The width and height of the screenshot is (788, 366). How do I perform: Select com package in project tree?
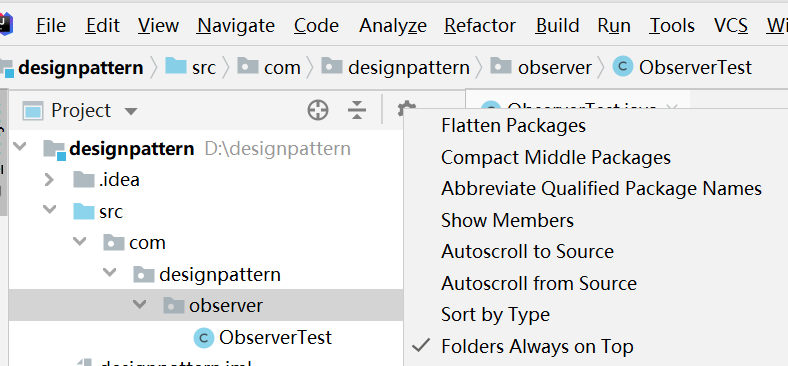click(x=147, y=243)
